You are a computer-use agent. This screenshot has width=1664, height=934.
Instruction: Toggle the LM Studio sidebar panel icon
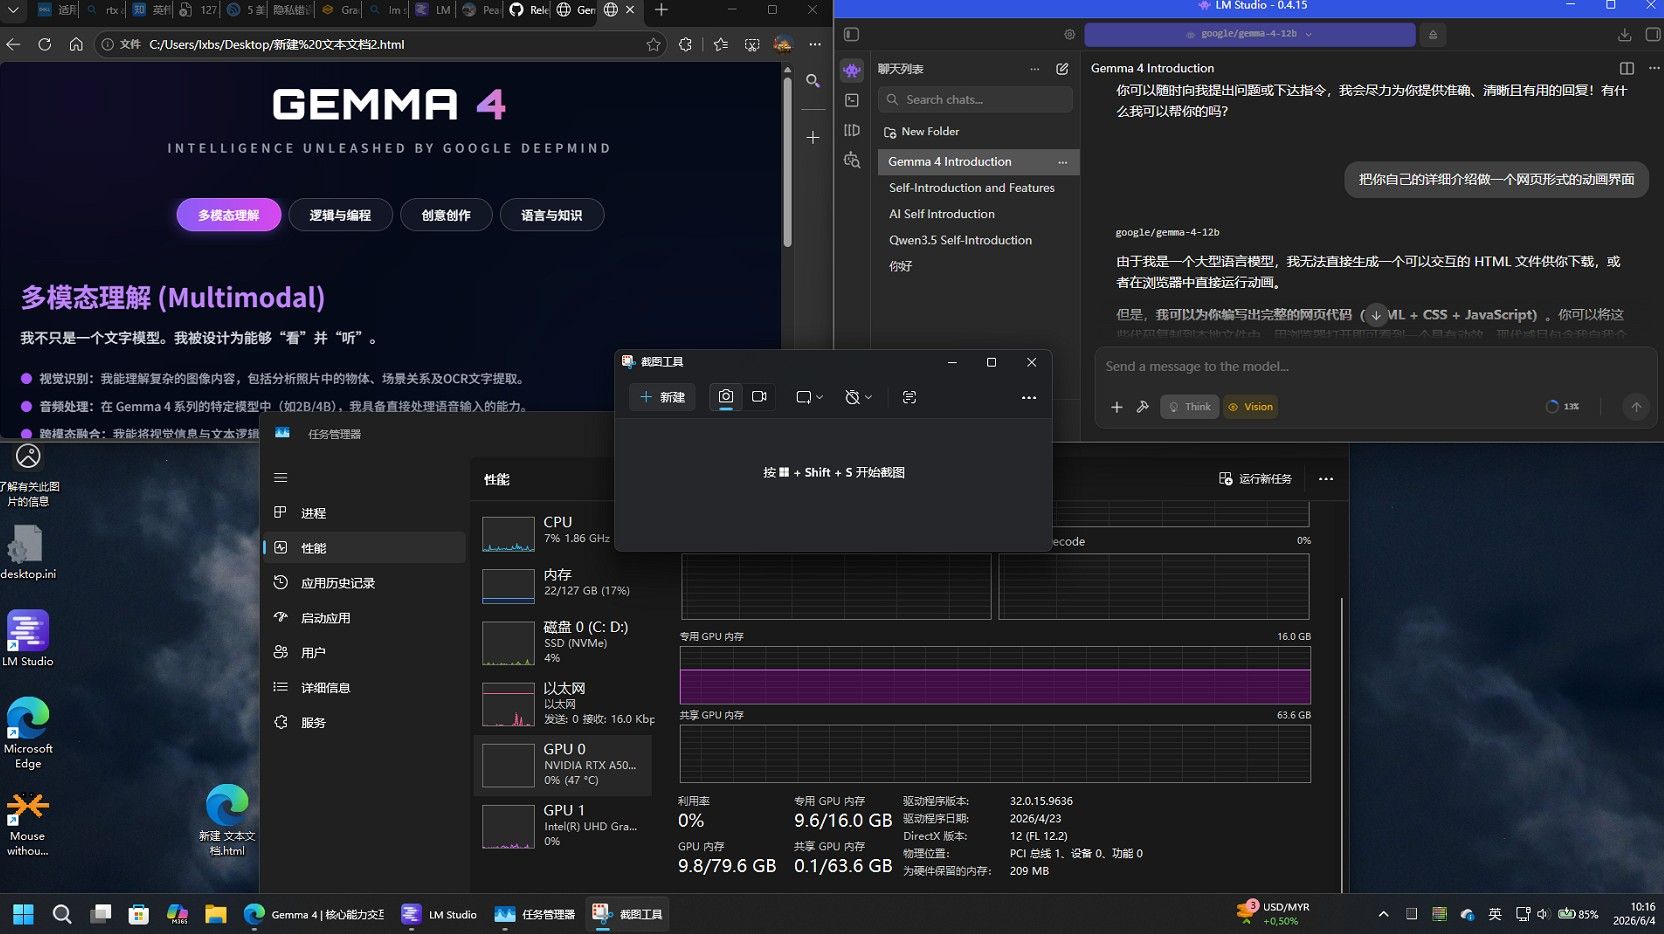tap(851, 34)
